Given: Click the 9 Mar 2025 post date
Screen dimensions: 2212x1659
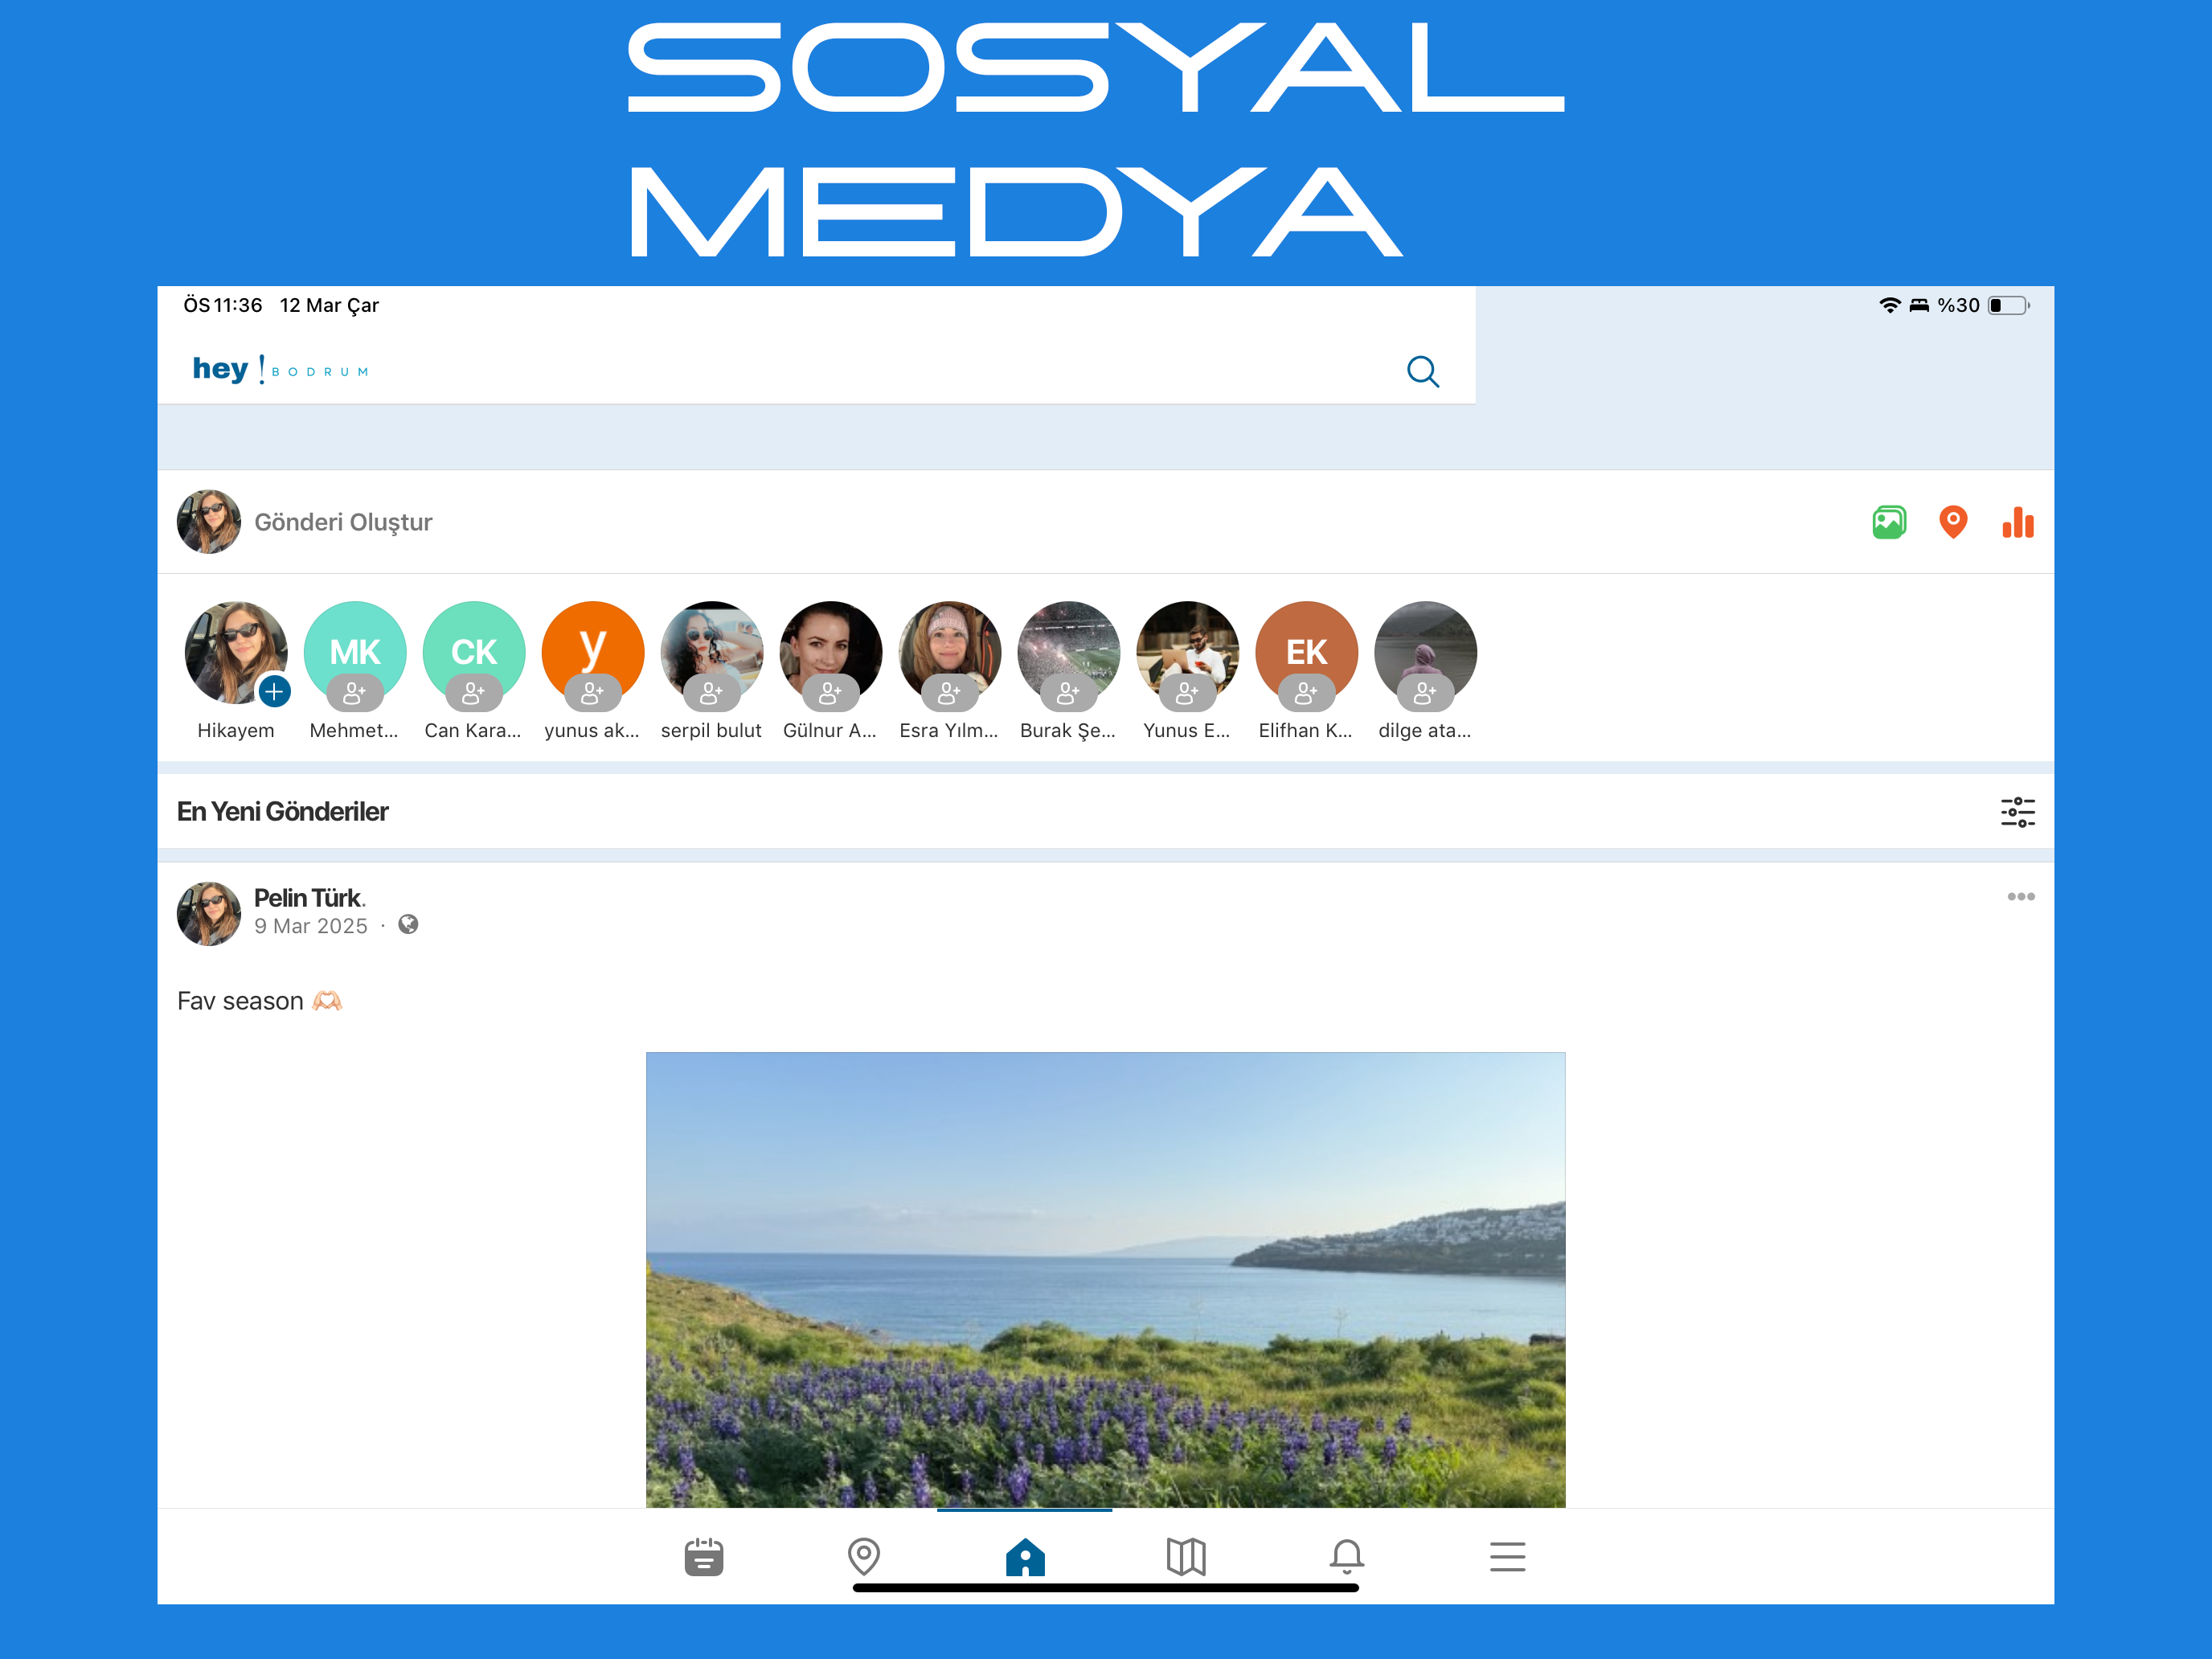Looking at the screenshot, I should click(x=311, y=926).
